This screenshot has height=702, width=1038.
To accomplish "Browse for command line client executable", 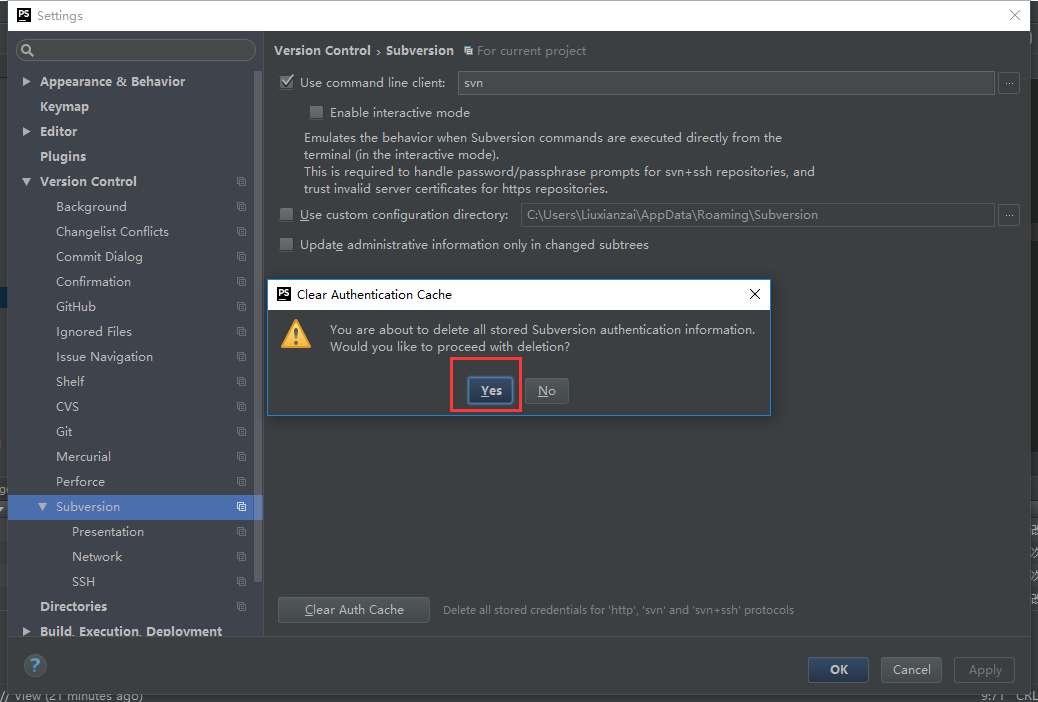I will pos(1009,83).
